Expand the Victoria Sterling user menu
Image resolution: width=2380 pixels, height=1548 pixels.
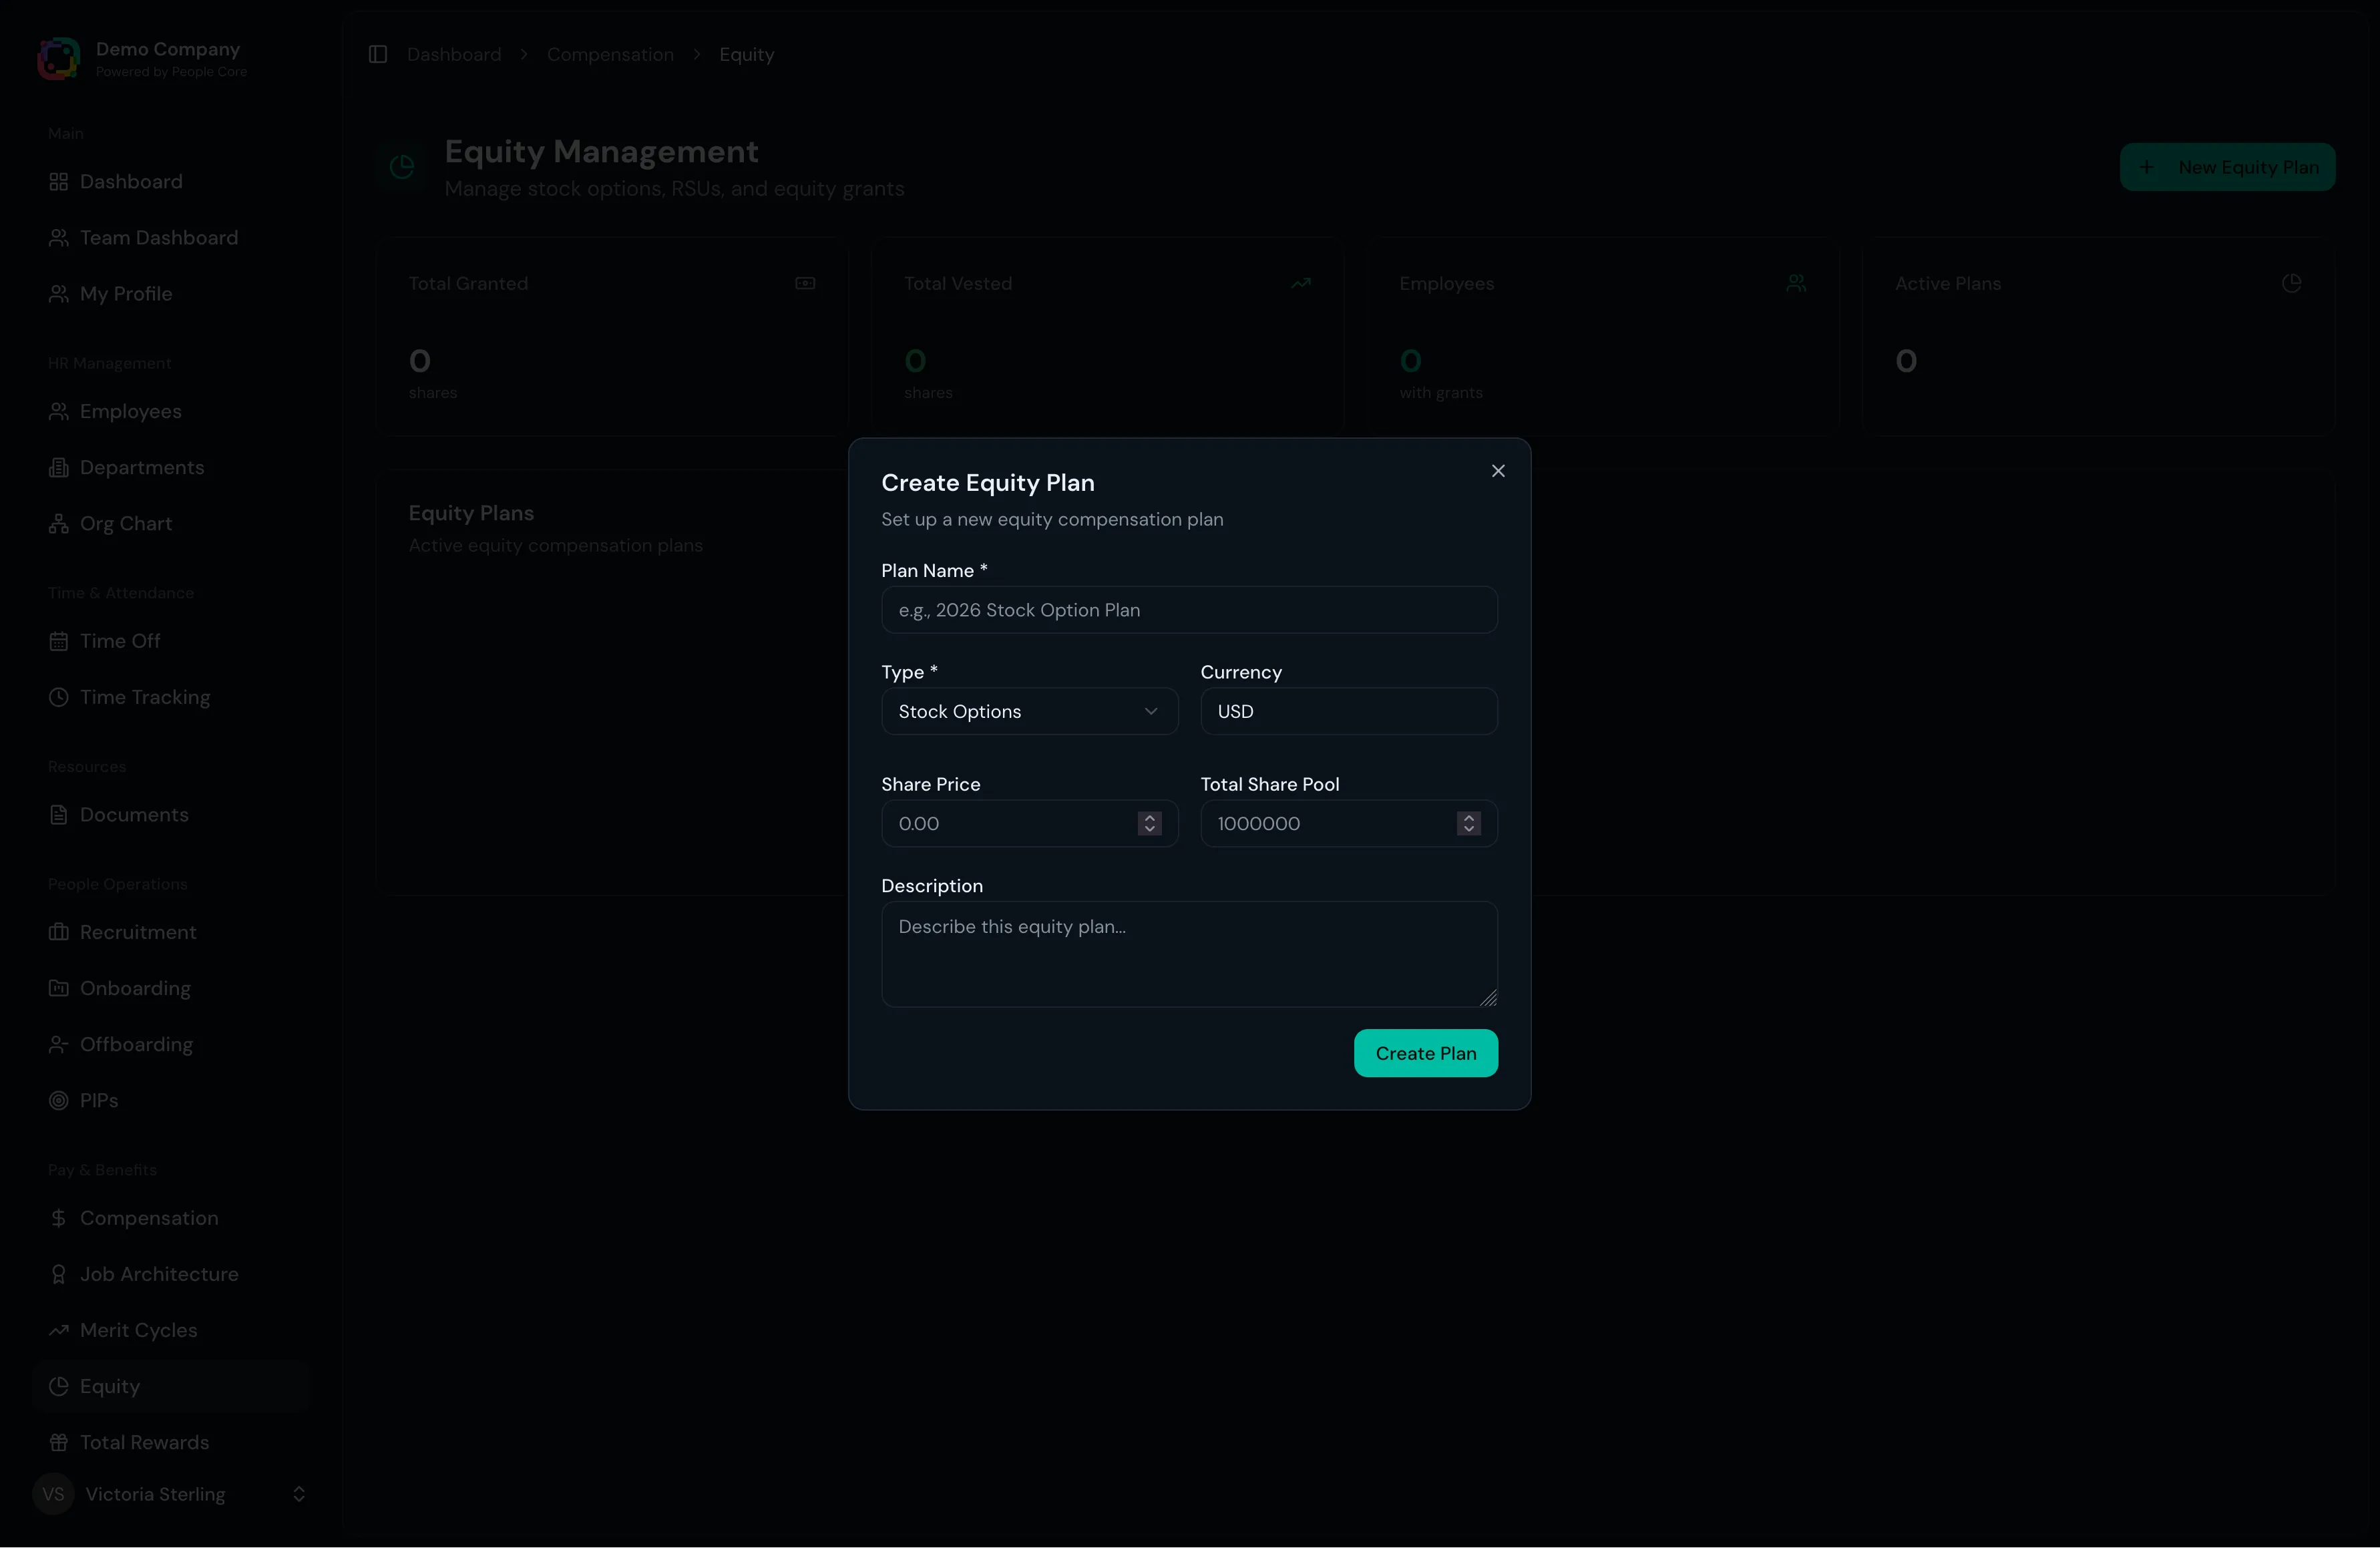point(298,1494)
